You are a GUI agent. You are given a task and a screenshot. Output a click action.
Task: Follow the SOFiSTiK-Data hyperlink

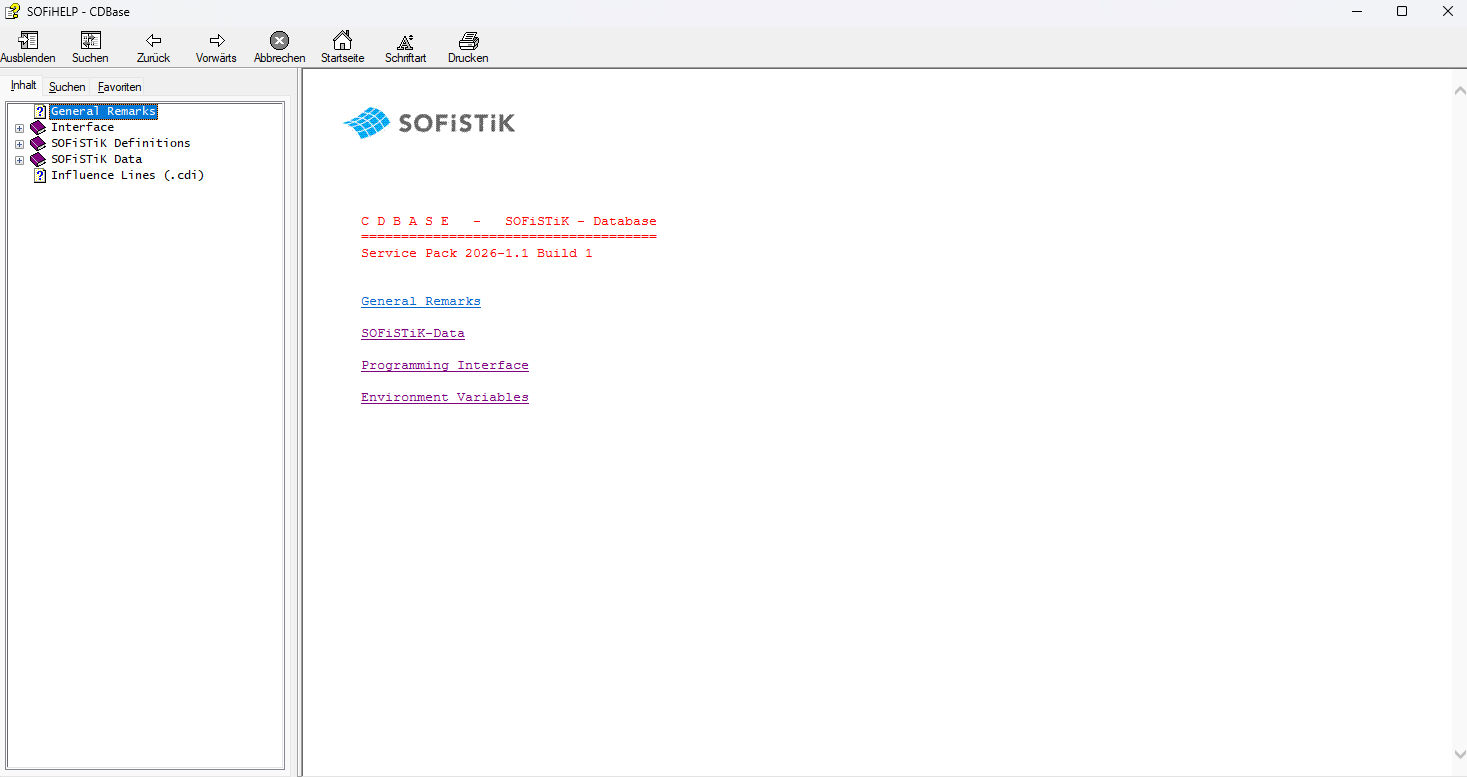coord(412,333)
